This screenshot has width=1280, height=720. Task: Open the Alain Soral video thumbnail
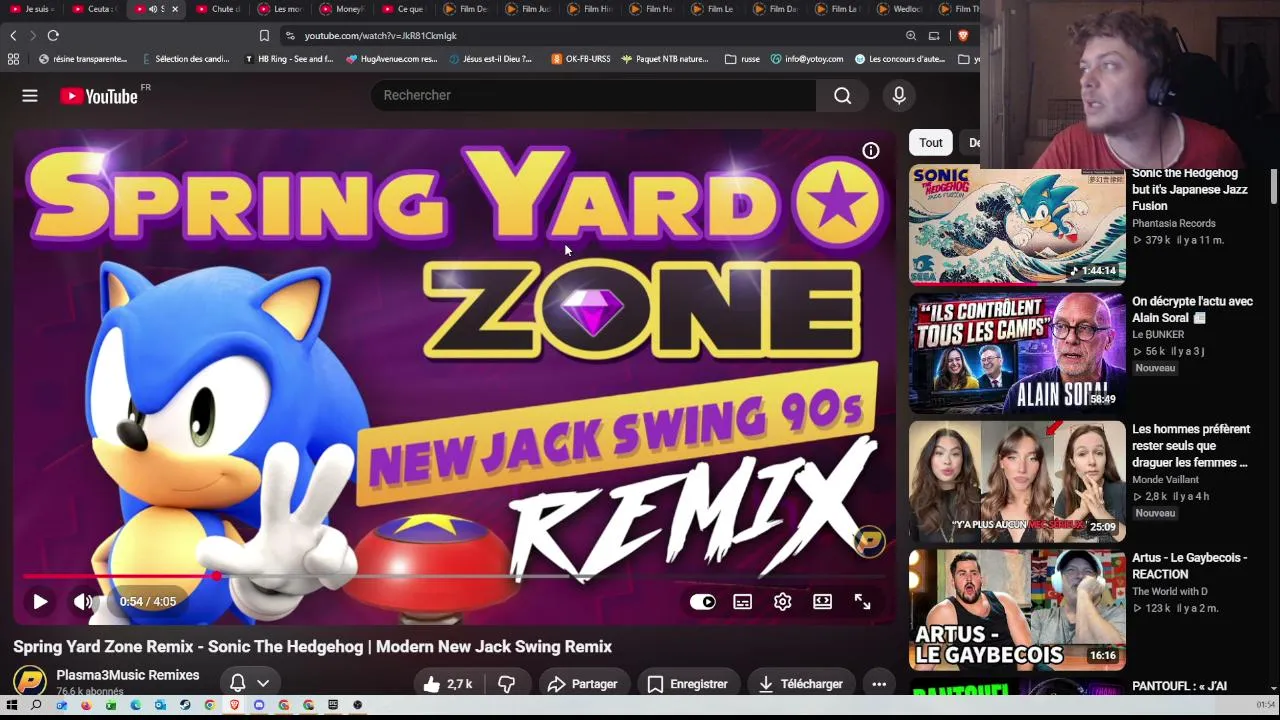1017,353
